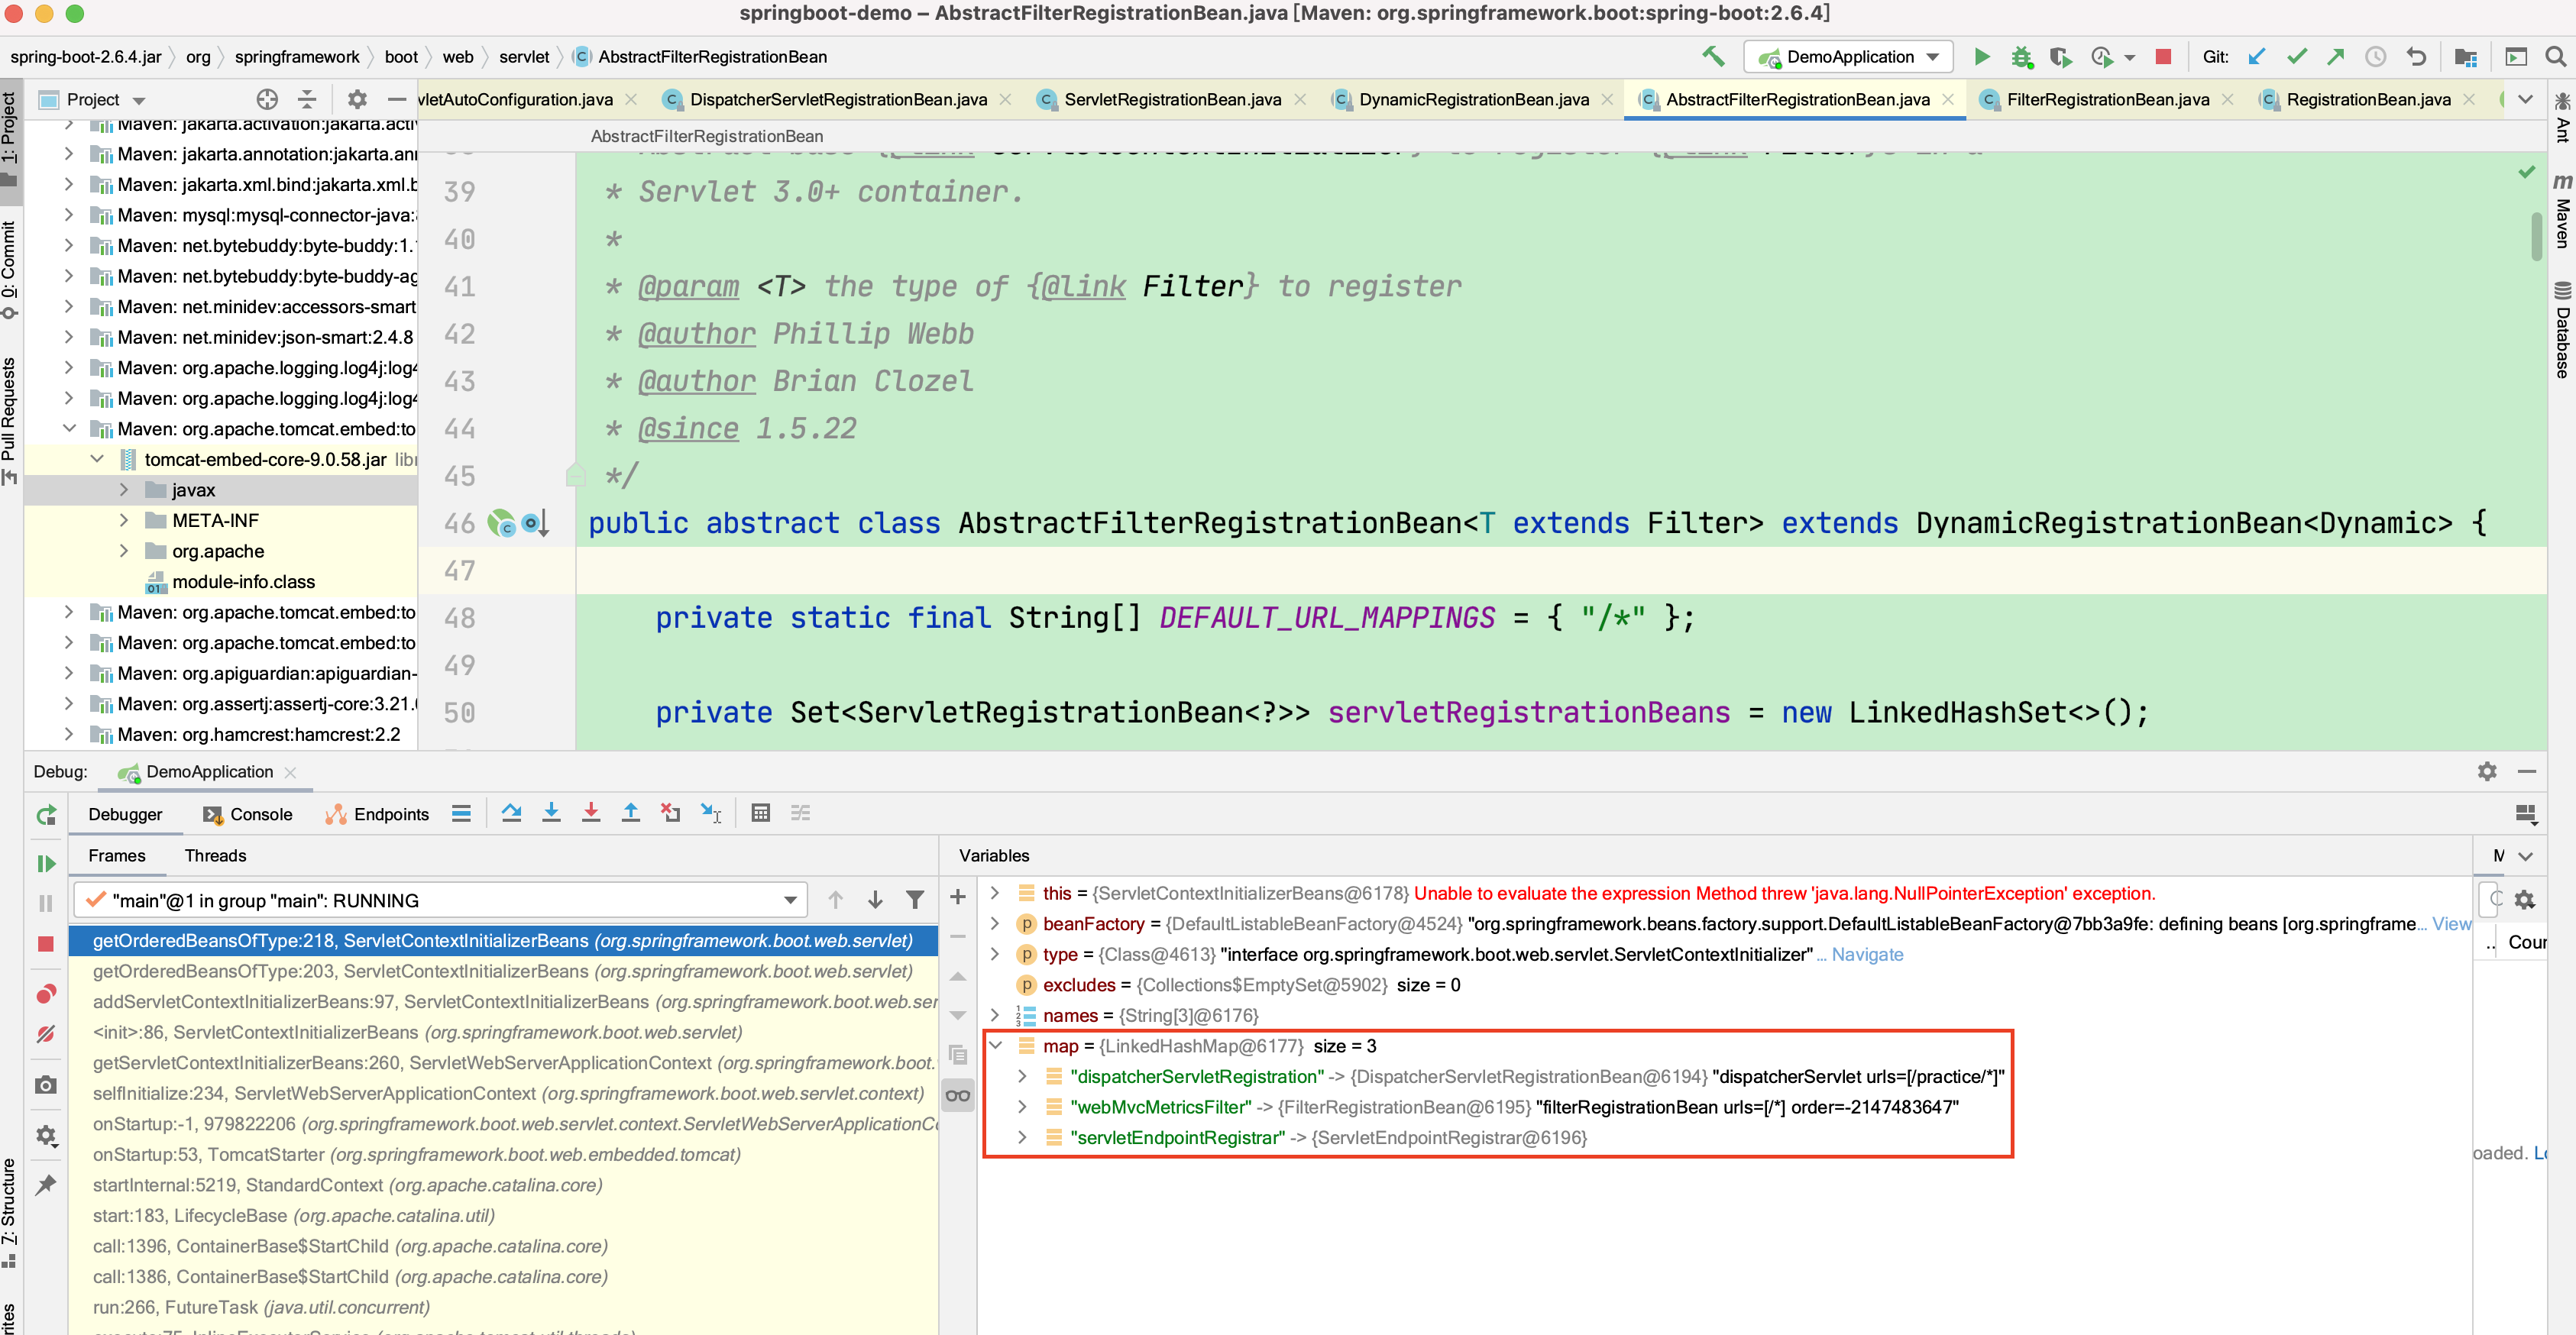Toggle the glasses watches view icon
Screen dimensions: 2576x1335
[958, 1096]
